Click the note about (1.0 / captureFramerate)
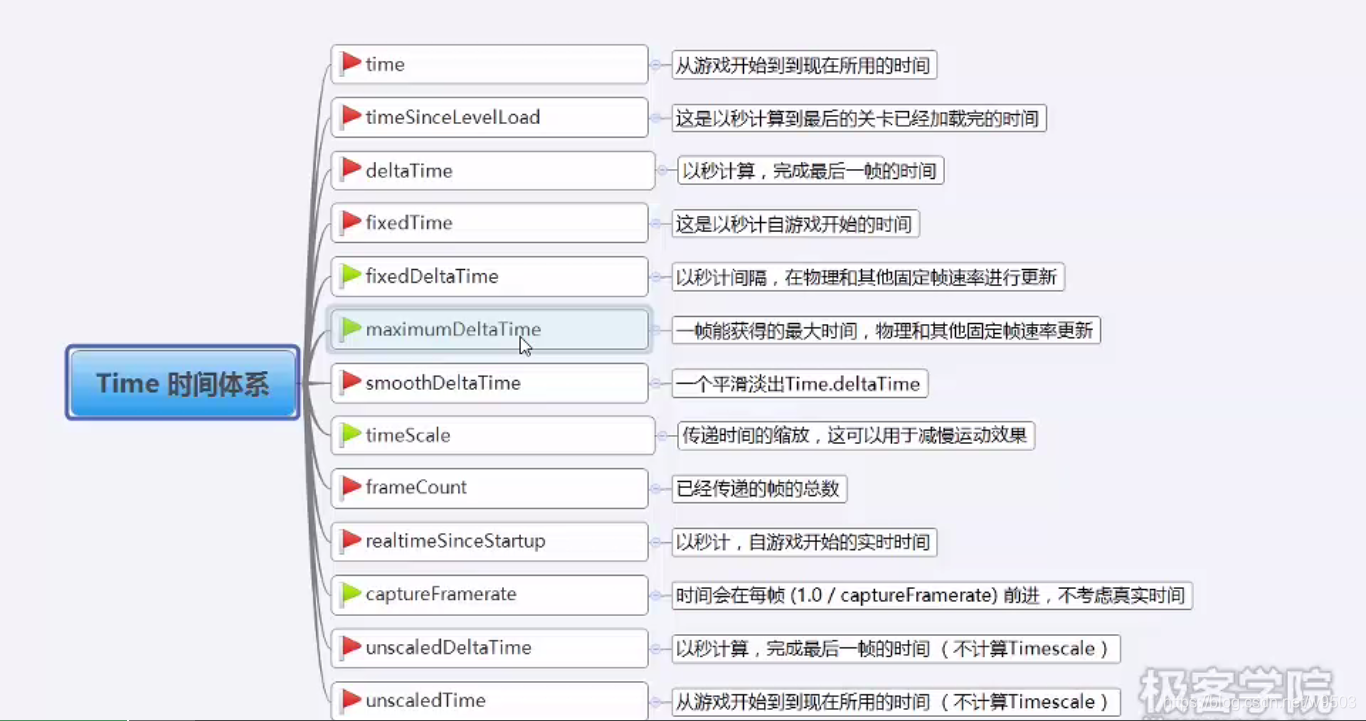 tap(931, 596)
